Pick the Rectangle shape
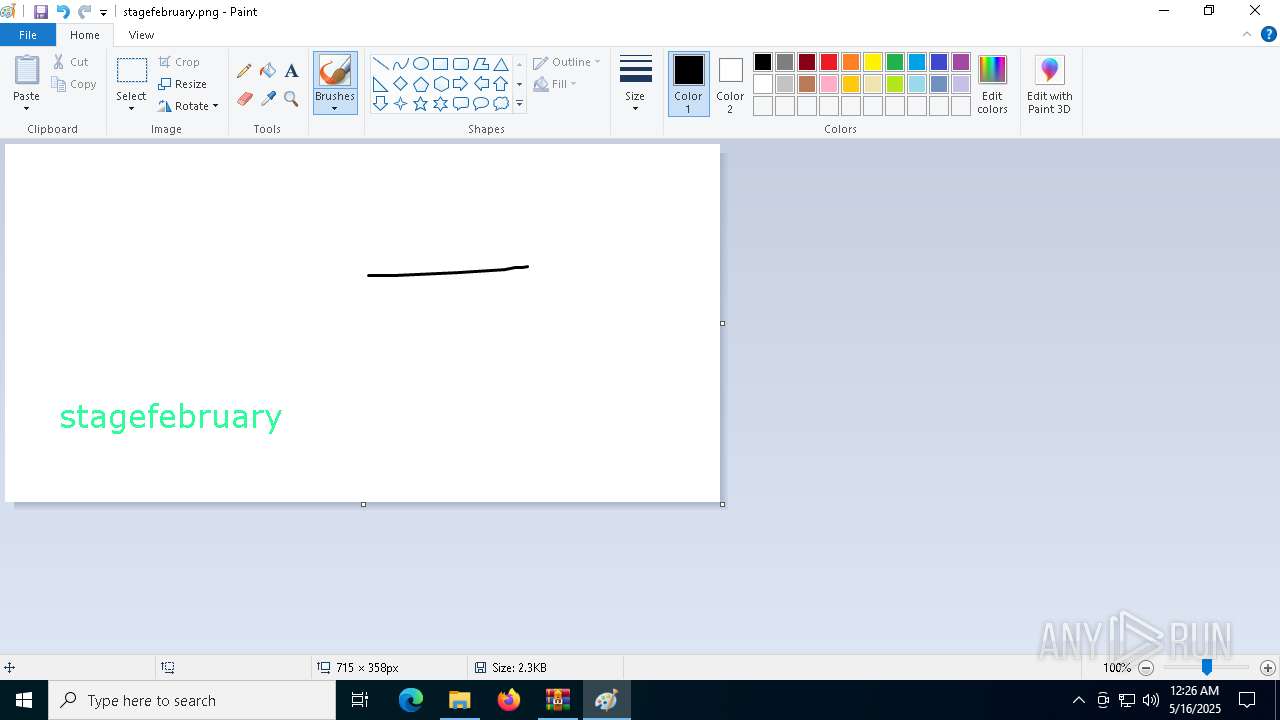Image resolution: width=1280 pixels, height=720 pixels. [x=441, y=64]
